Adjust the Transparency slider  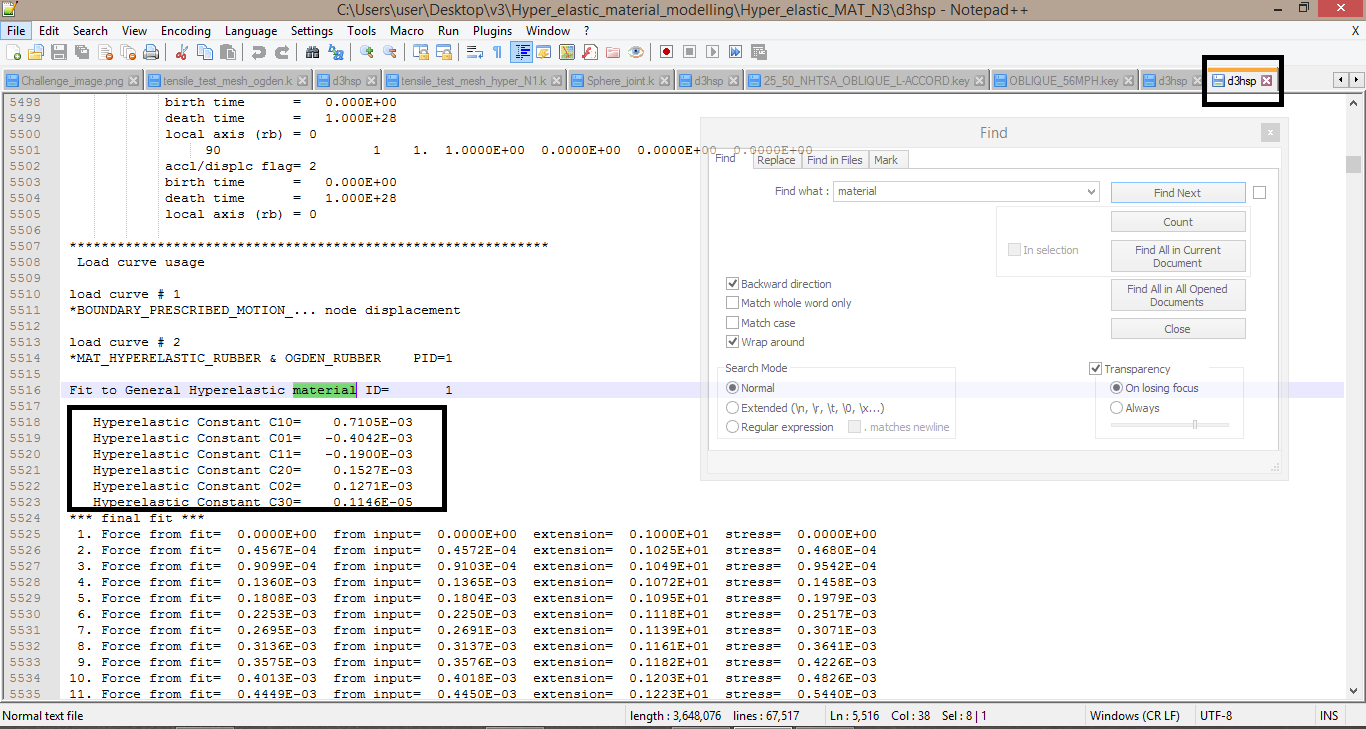point(1194,425)
